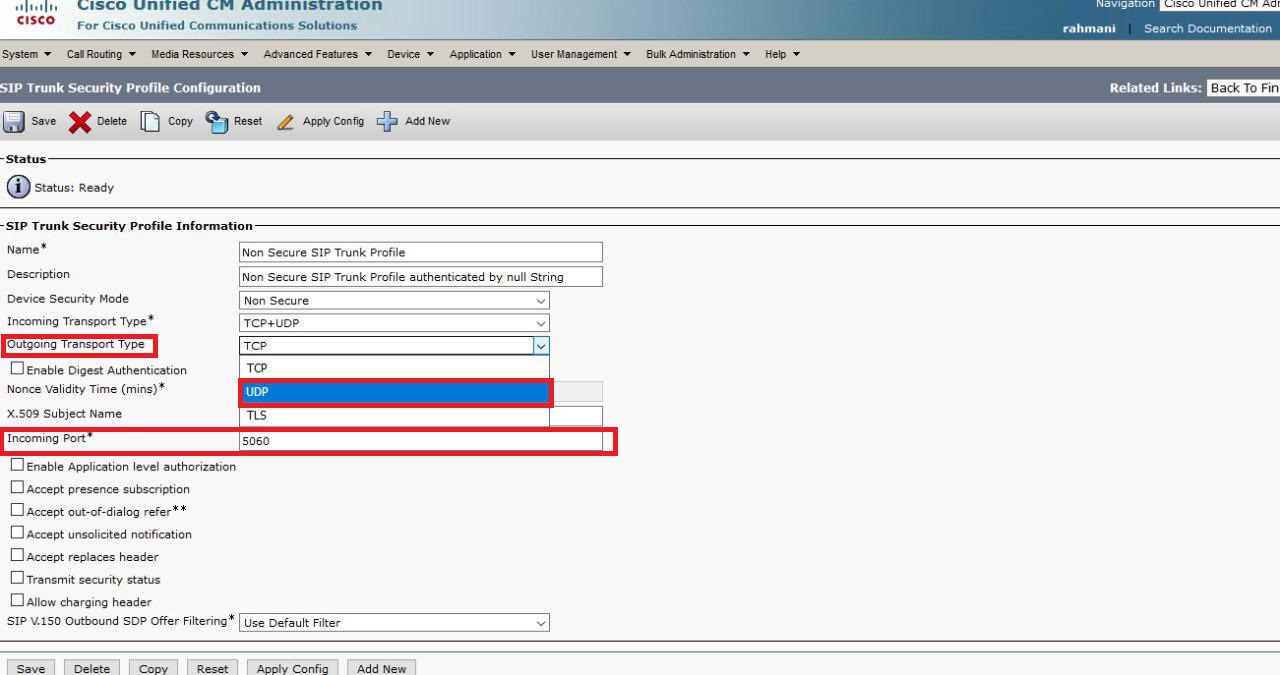Viewport: 1280px width, 675px height.
Task: Check Allow charging header
Action: (17, 601)
